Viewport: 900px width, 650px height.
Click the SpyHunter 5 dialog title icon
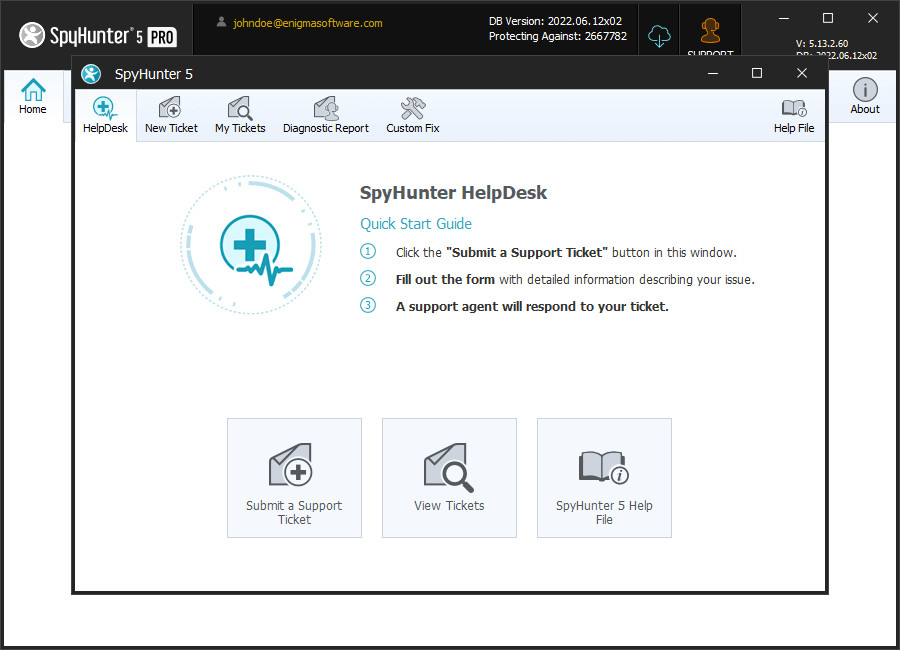click(x=91, y=74)
